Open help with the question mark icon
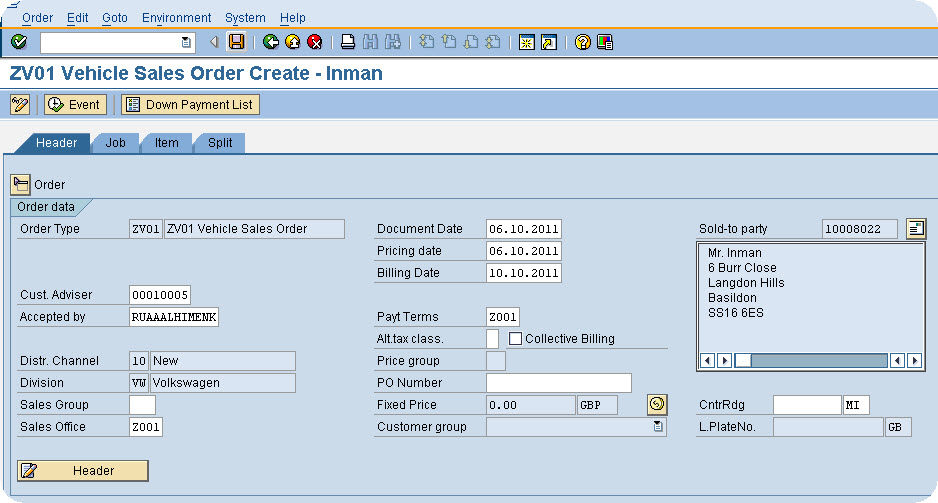938x503 pixels. (x=583, y=42)
